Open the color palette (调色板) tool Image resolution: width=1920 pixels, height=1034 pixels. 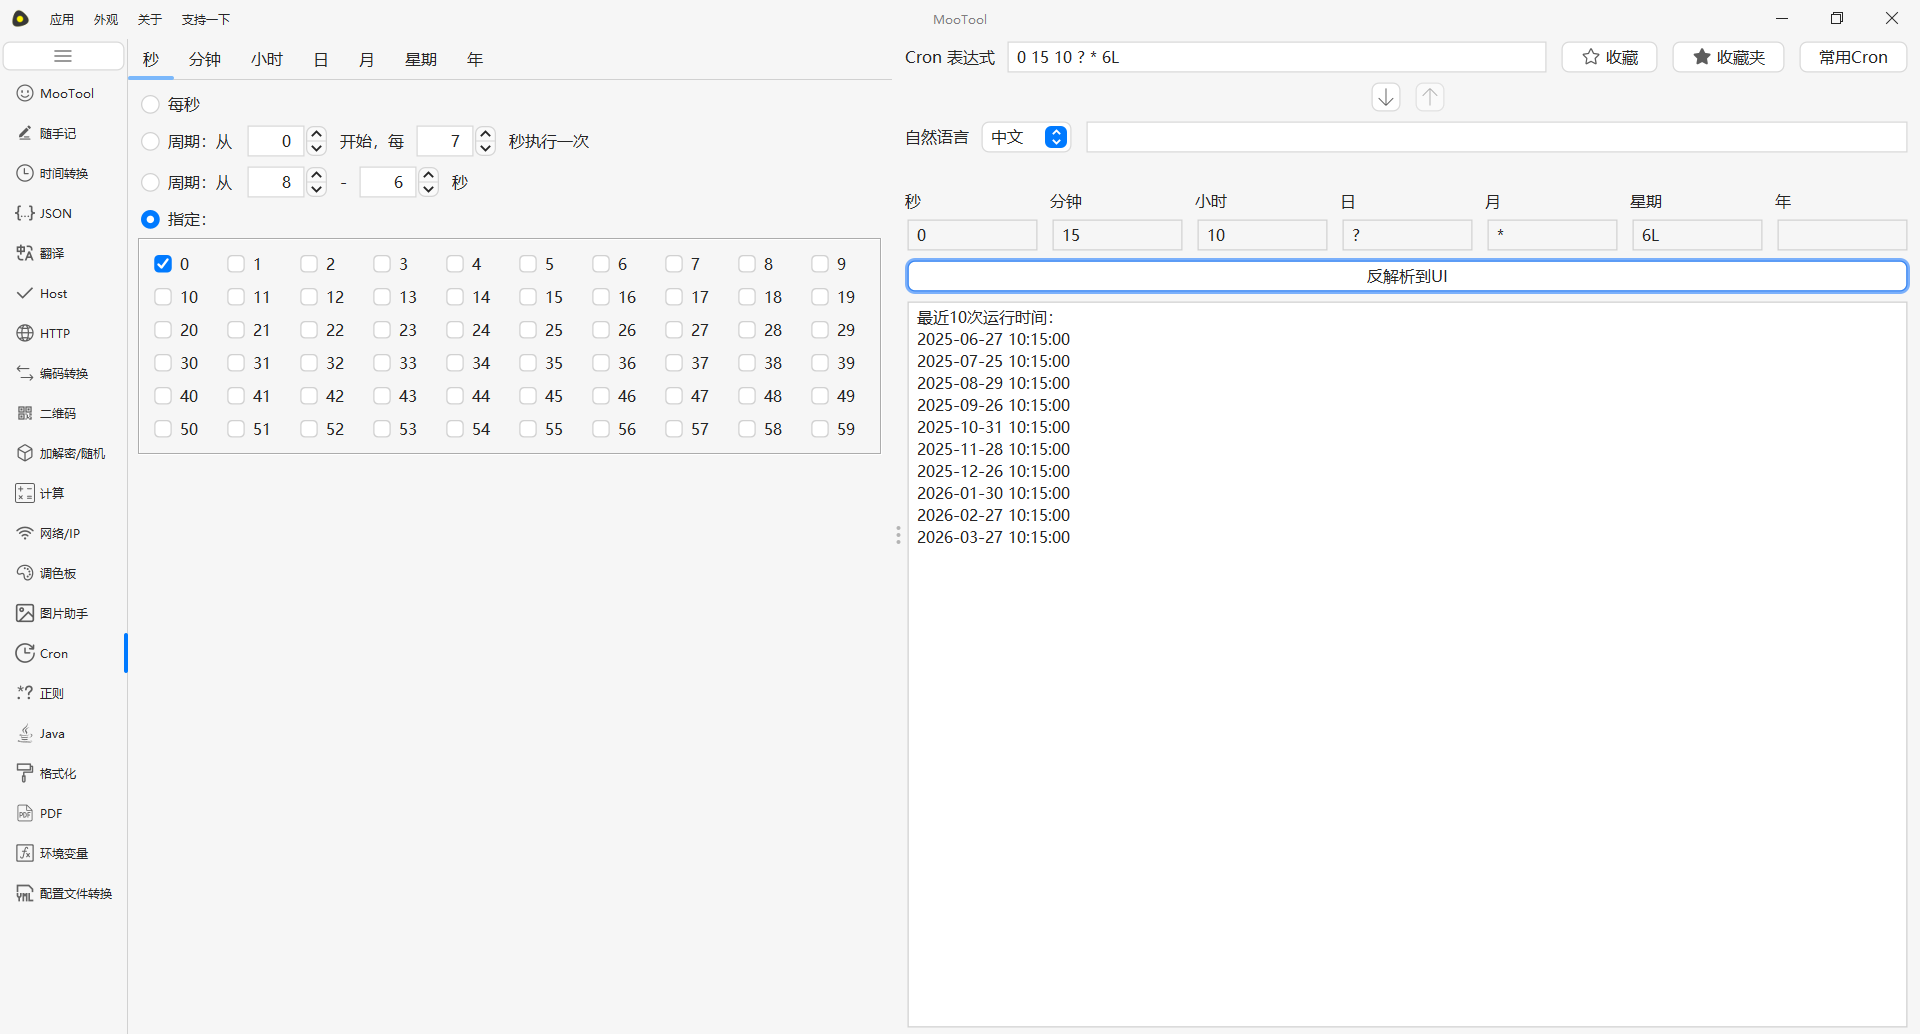(x=57, y=573)
